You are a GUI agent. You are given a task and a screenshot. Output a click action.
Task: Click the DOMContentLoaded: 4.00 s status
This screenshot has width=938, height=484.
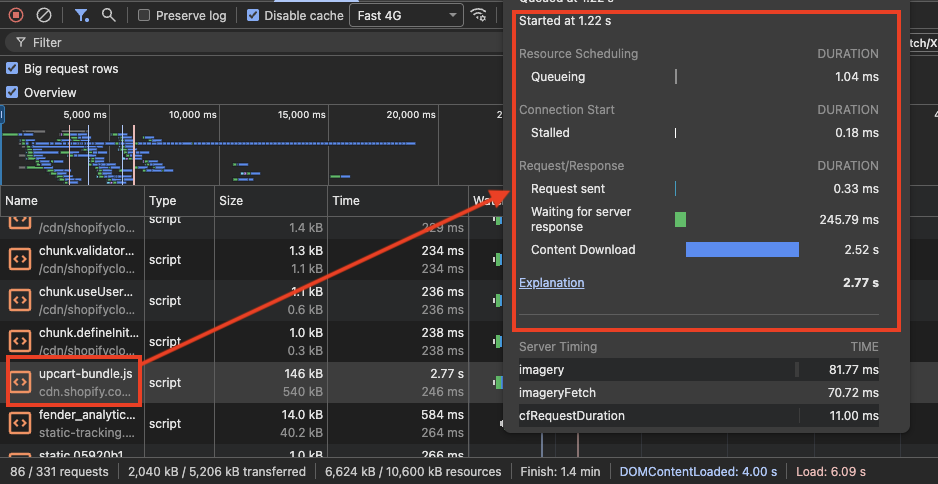click(x=698, y=472)
